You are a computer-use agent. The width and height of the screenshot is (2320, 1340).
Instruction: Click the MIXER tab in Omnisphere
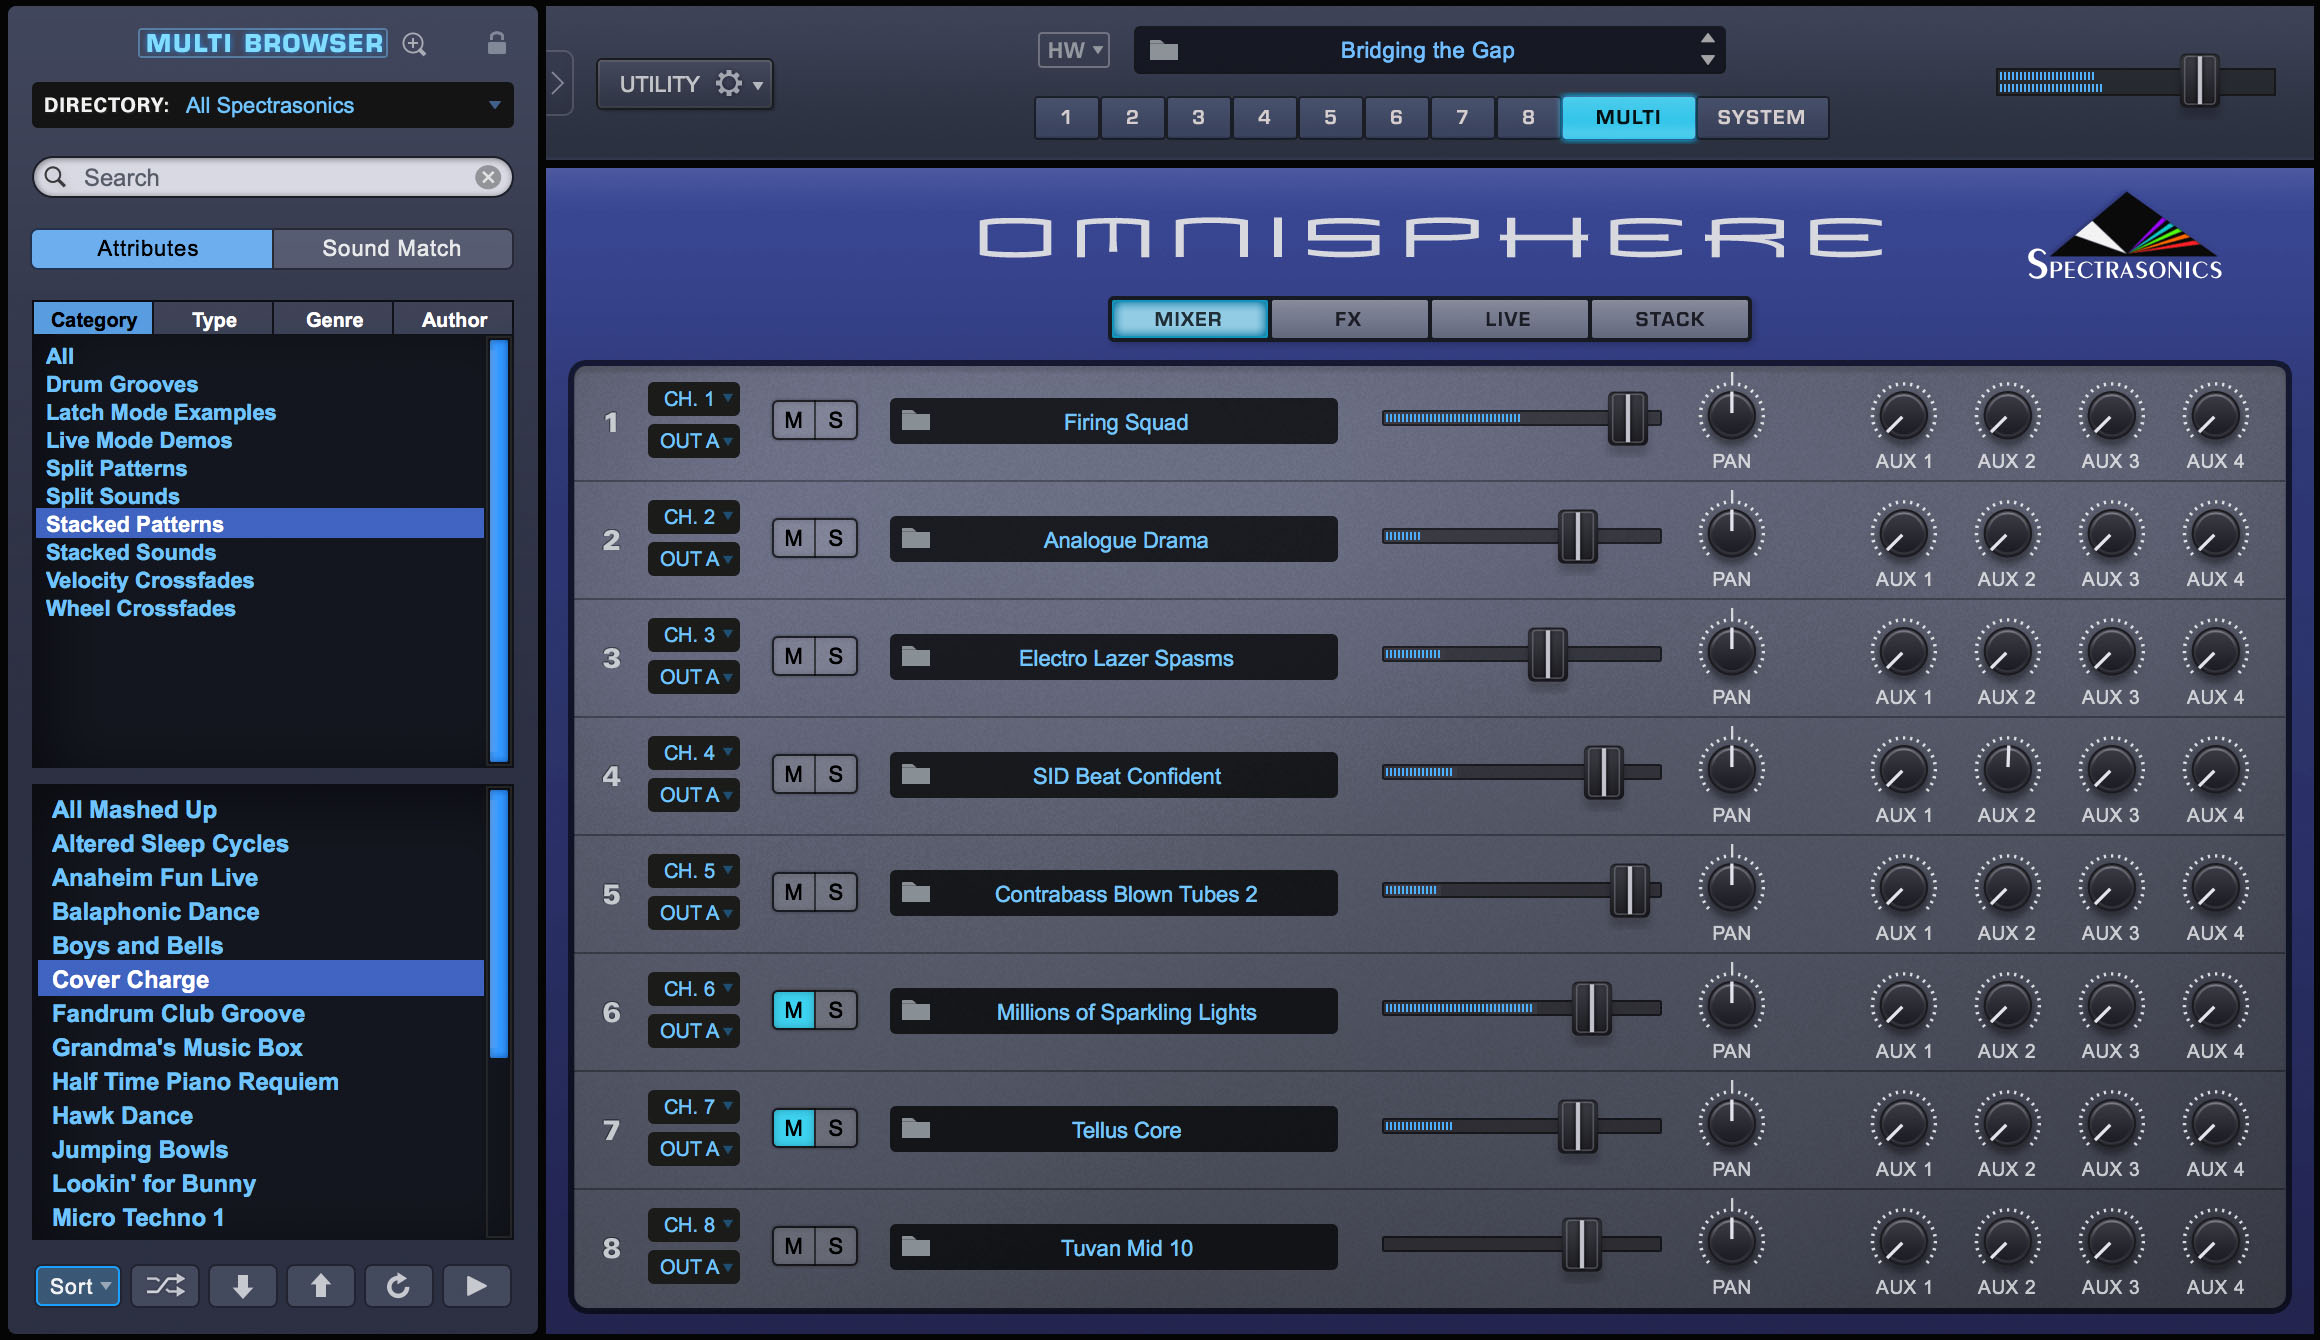pos(1191,316)
